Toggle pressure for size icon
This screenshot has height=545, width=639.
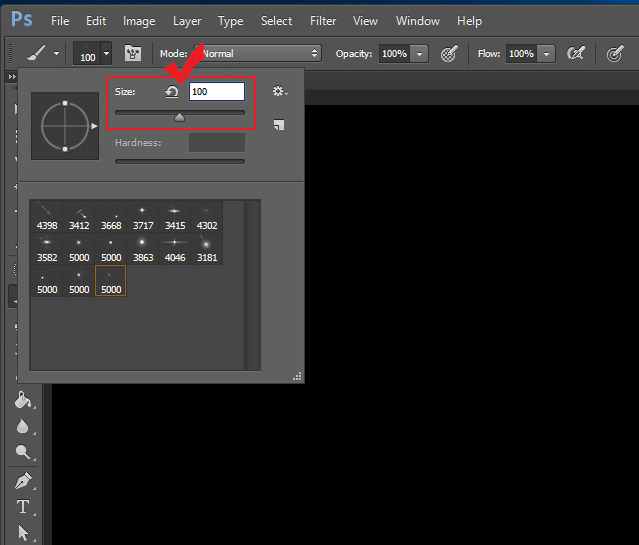click(x=615, y=53)
